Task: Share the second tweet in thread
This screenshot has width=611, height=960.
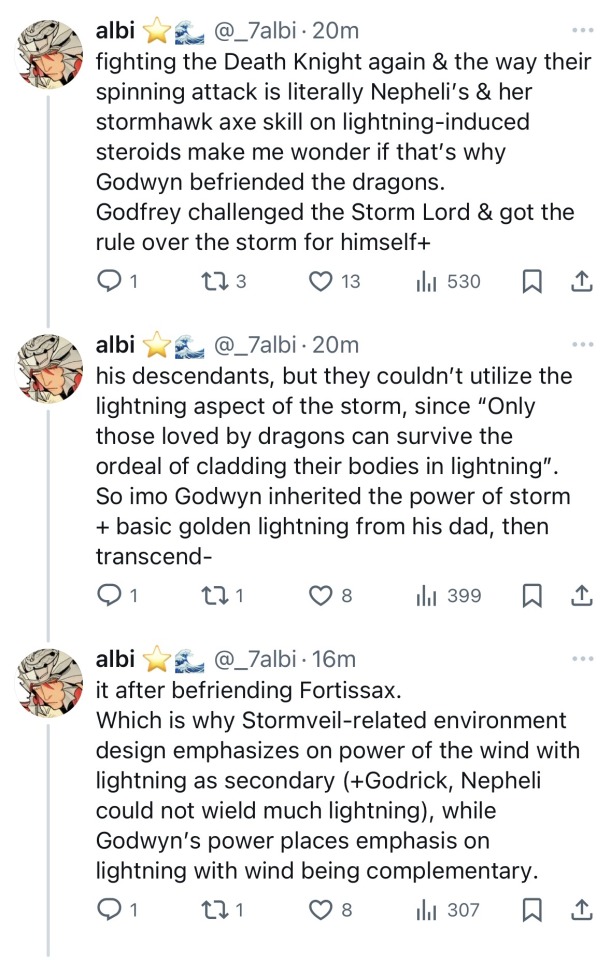Action: 580,596
